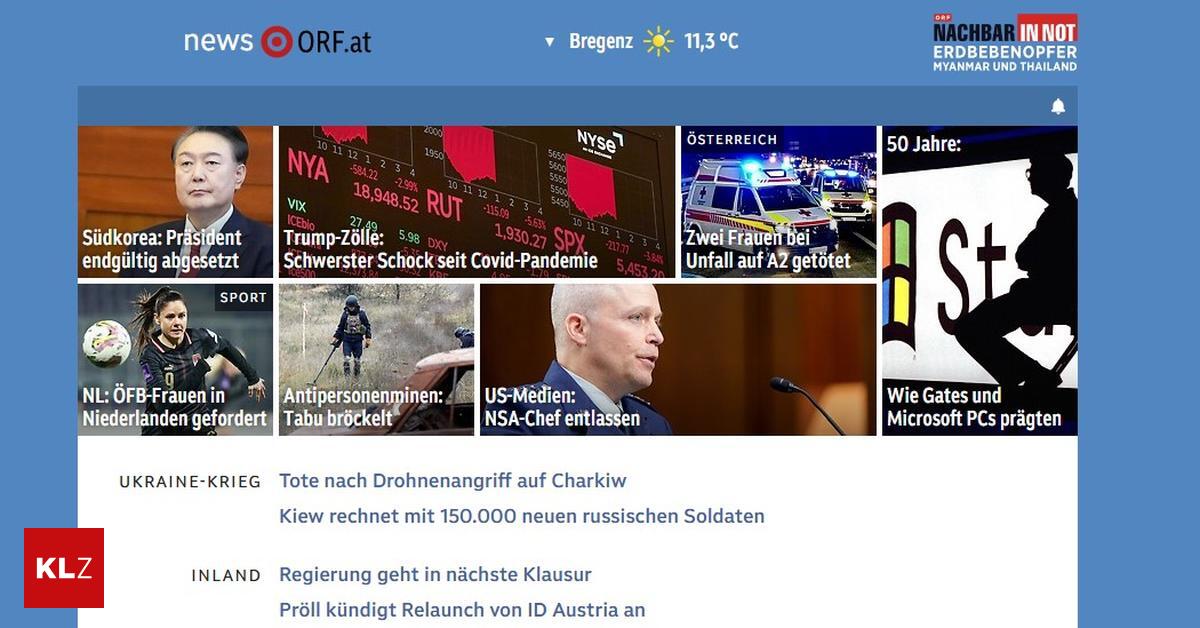Open A2 accident Österreich story
1200x628 pixels.
coord(778,202)
